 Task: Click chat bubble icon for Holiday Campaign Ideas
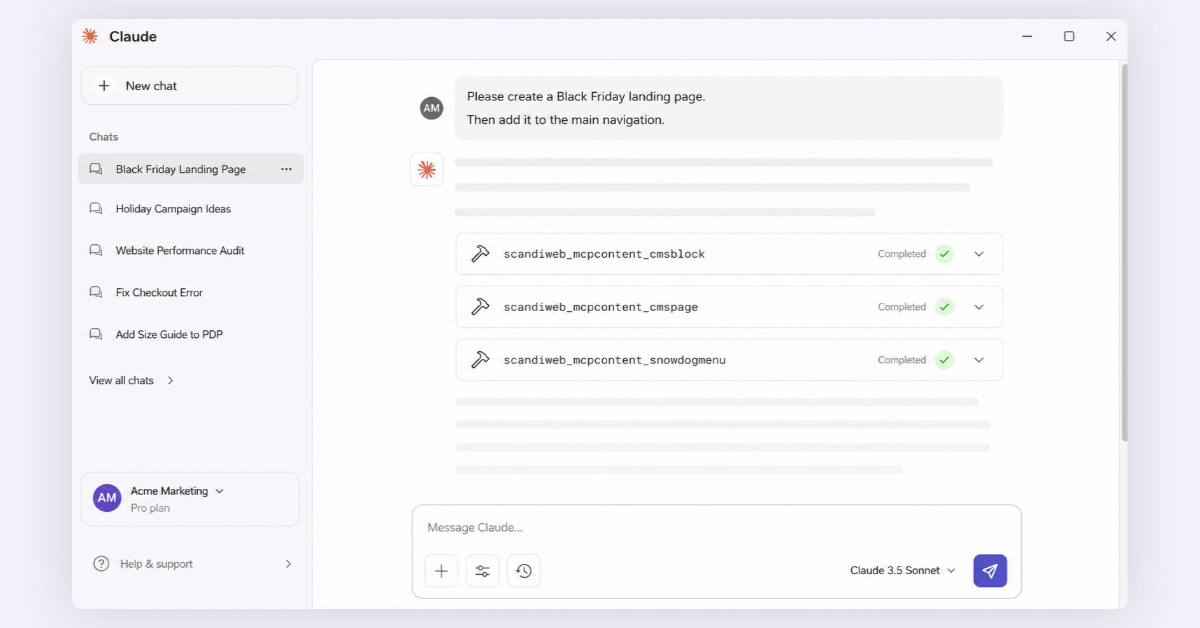(96, 209)
